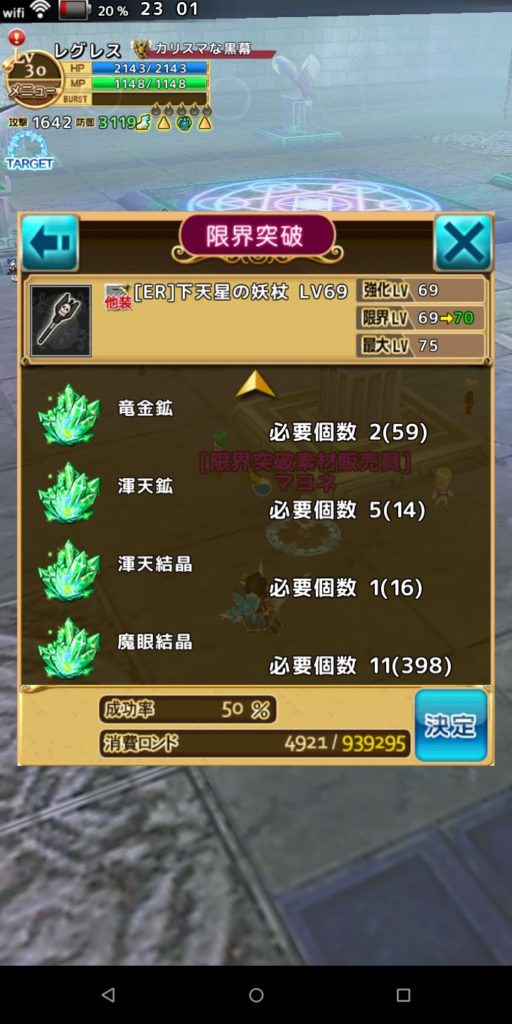Image resolution: width=512 pixels, height=1024 pixels.
Task: Tap the 竜金鉱 green crystal icon
Action: click(69, 415)
